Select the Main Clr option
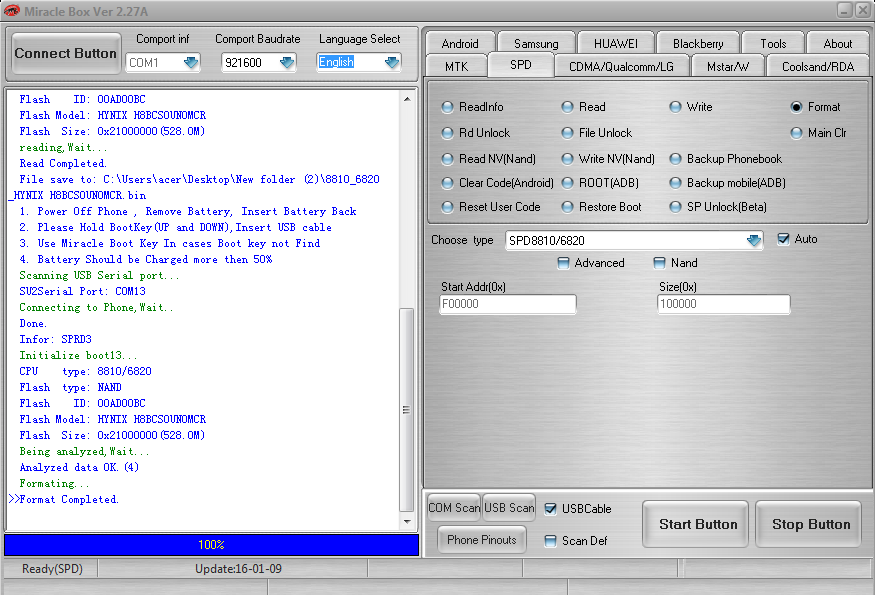Screen dimensions: 875x595 tap(796, 133)
